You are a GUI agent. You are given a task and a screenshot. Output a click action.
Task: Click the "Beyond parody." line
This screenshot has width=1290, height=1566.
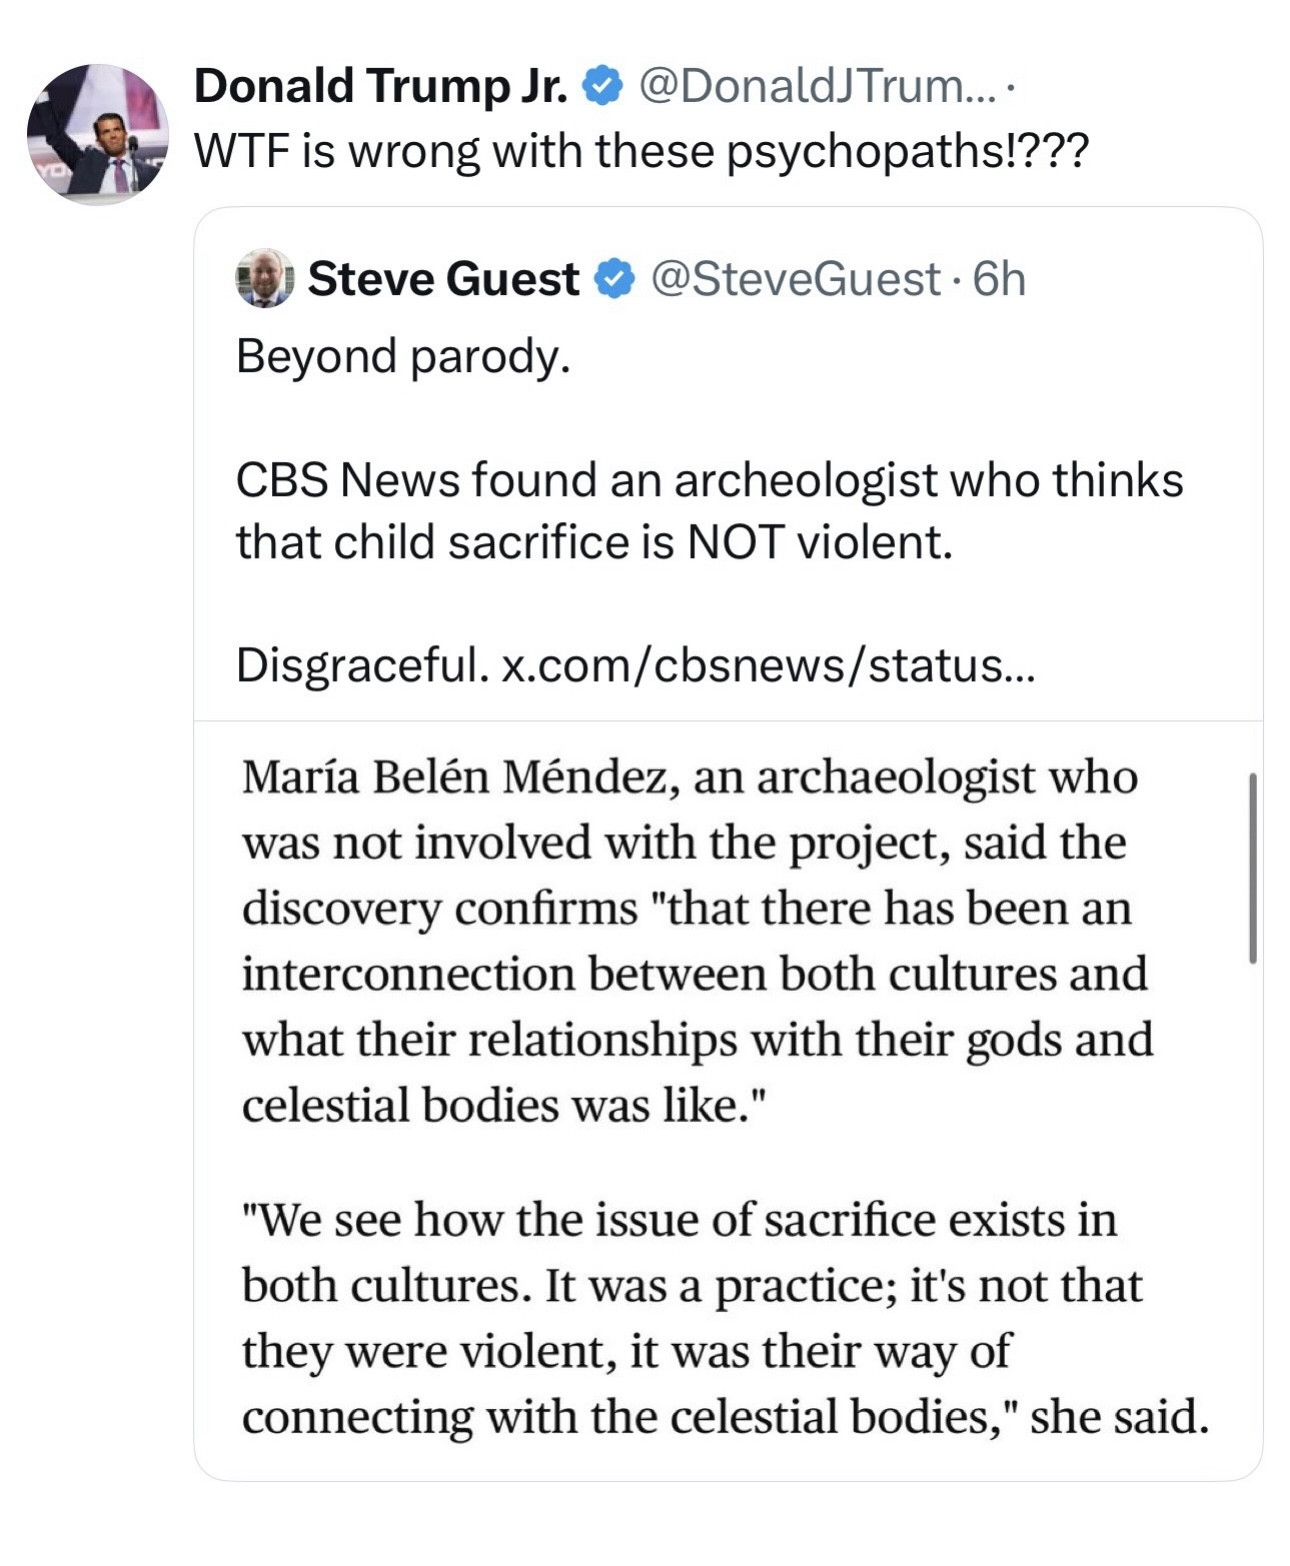(403, 356)
